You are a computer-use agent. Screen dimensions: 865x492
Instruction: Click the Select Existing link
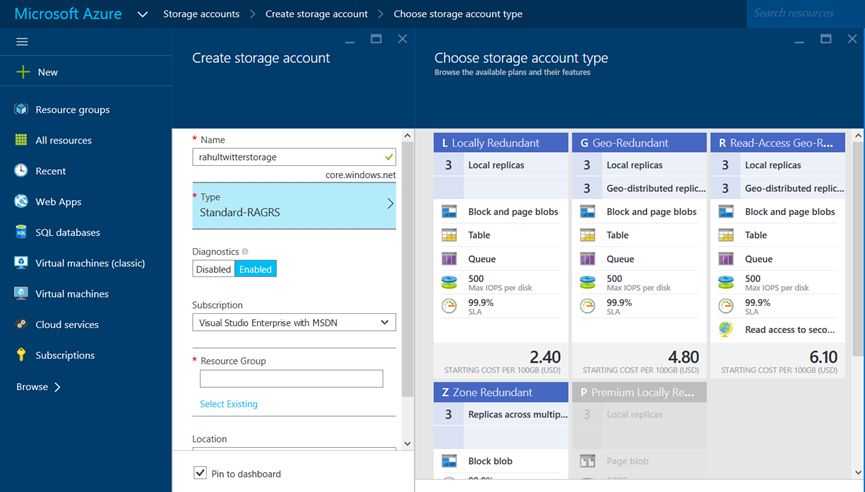tap(228, 404)
